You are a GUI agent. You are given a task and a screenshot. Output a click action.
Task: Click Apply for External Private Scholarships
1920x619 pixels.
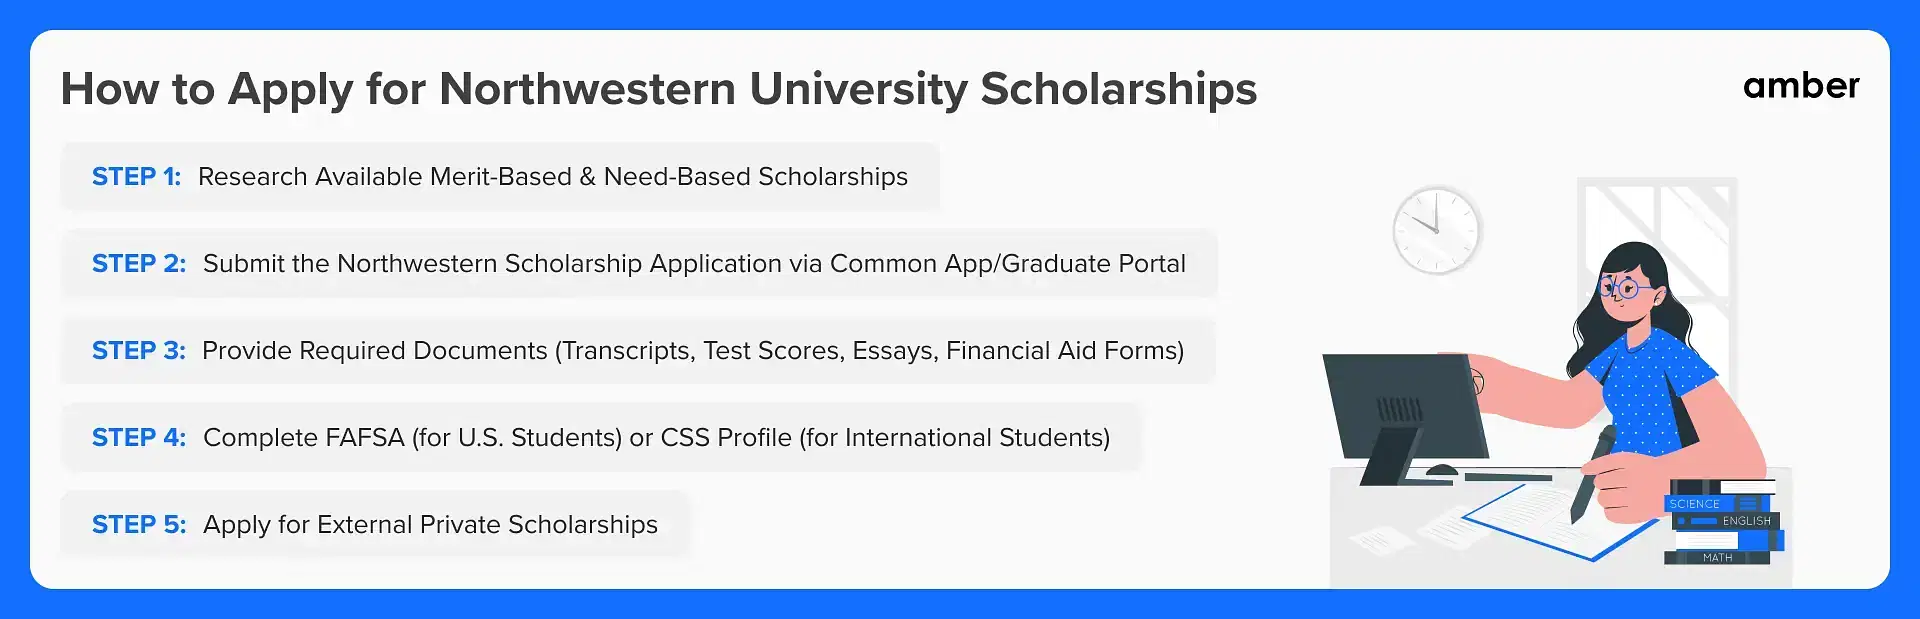pyautogui.click(x=430, y=525)
